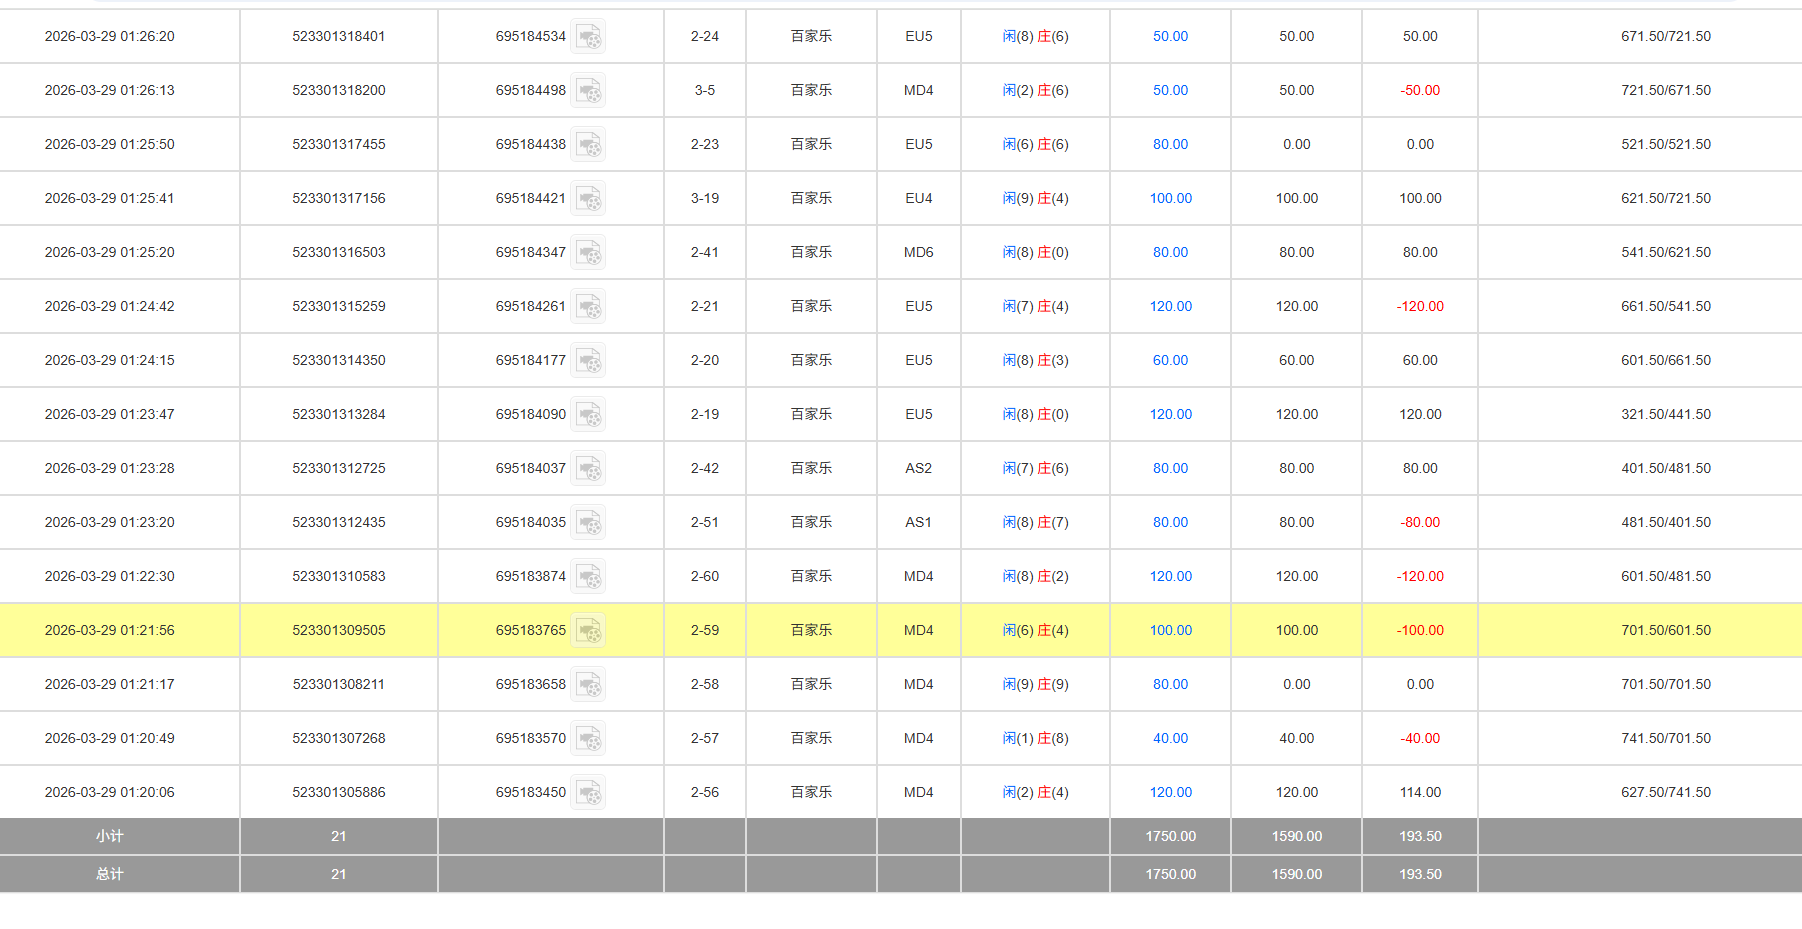1802x929 pixels.
Task: Open replay recording for game 695183570
Action: tap(588, 739)
